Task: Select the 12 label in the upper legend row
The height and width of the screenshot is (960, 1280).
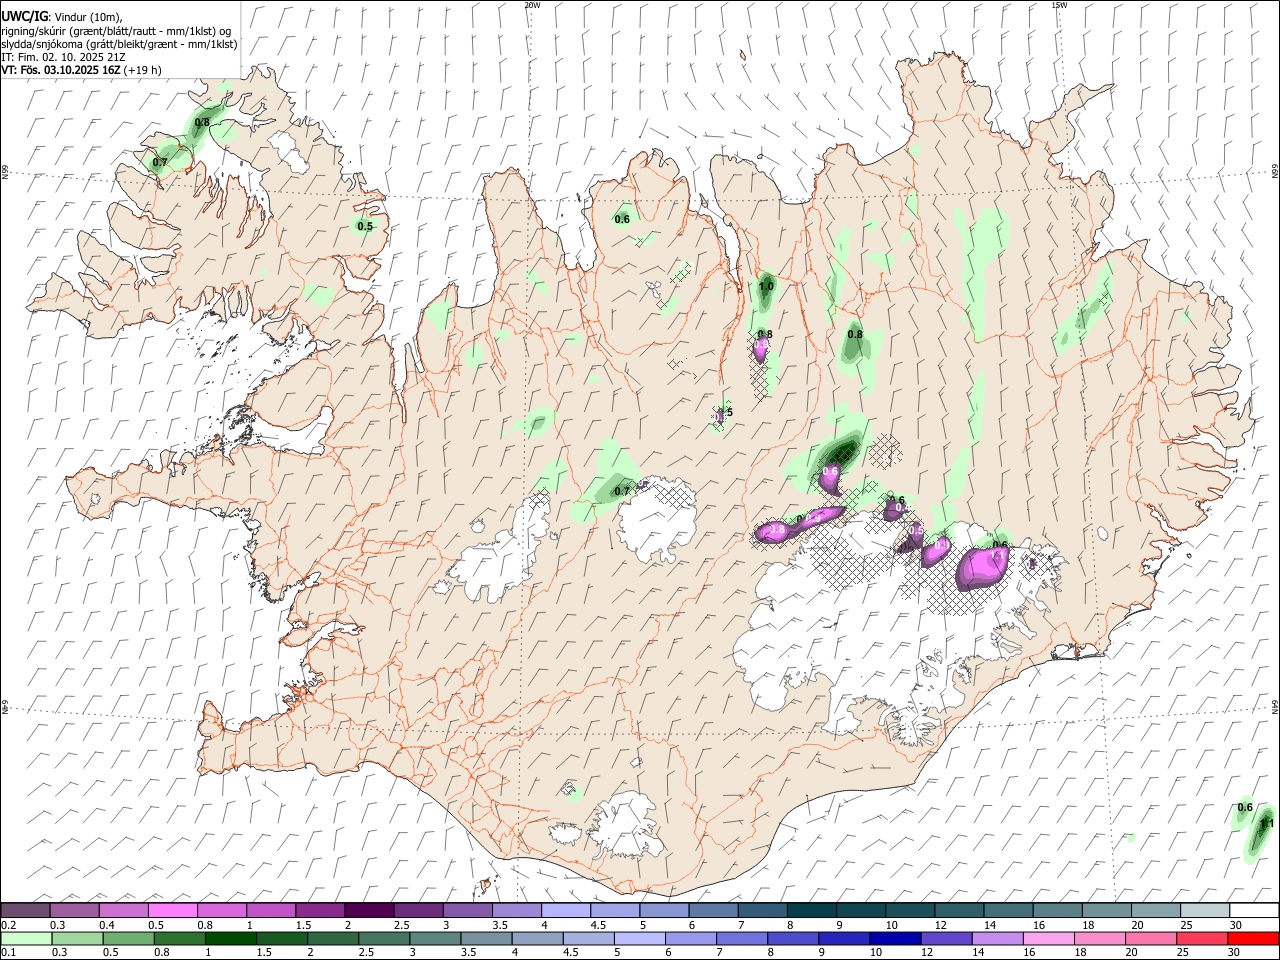Action: coord(940,925)
